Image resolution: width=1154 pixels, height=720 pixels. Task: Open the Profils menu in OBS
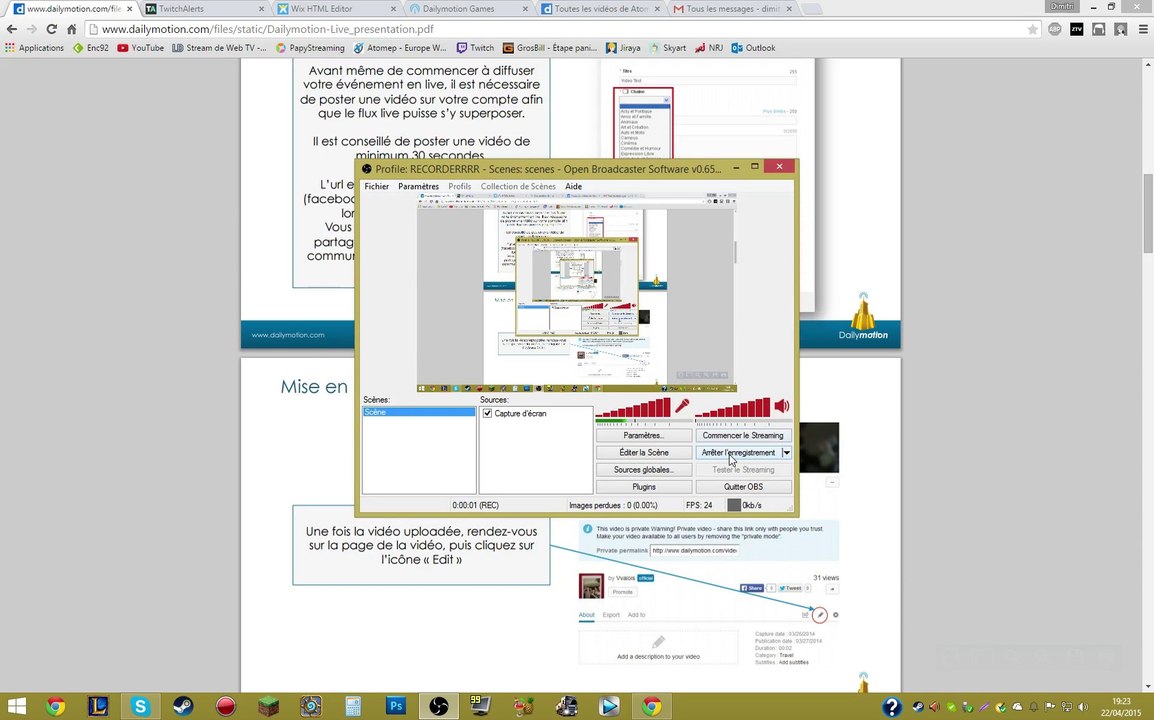click(x=459, y=186)
